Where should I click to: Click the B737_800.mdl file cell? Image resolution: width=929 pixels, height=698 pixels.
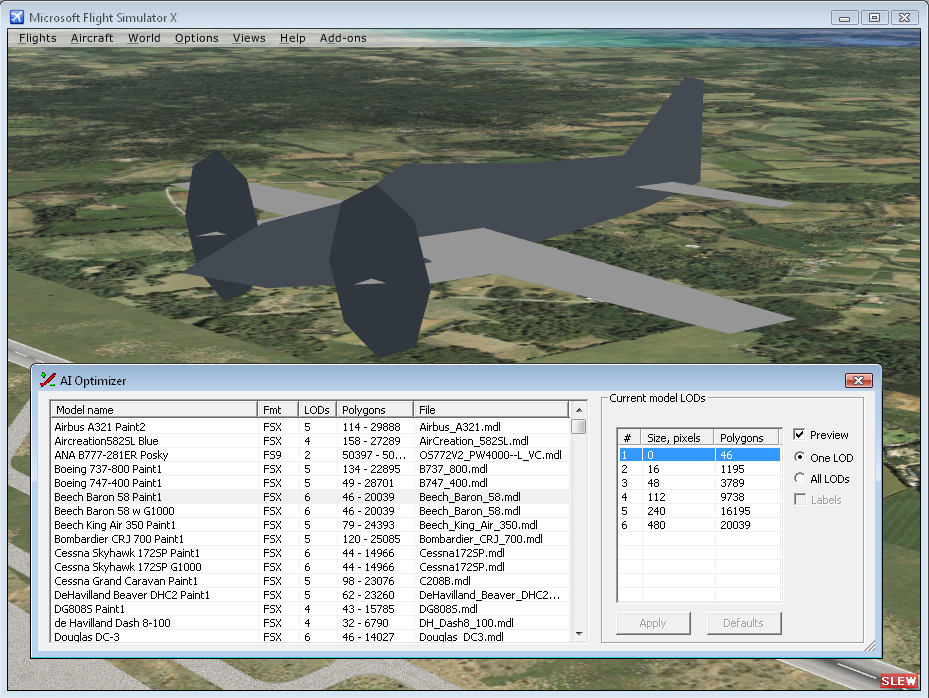453,469
